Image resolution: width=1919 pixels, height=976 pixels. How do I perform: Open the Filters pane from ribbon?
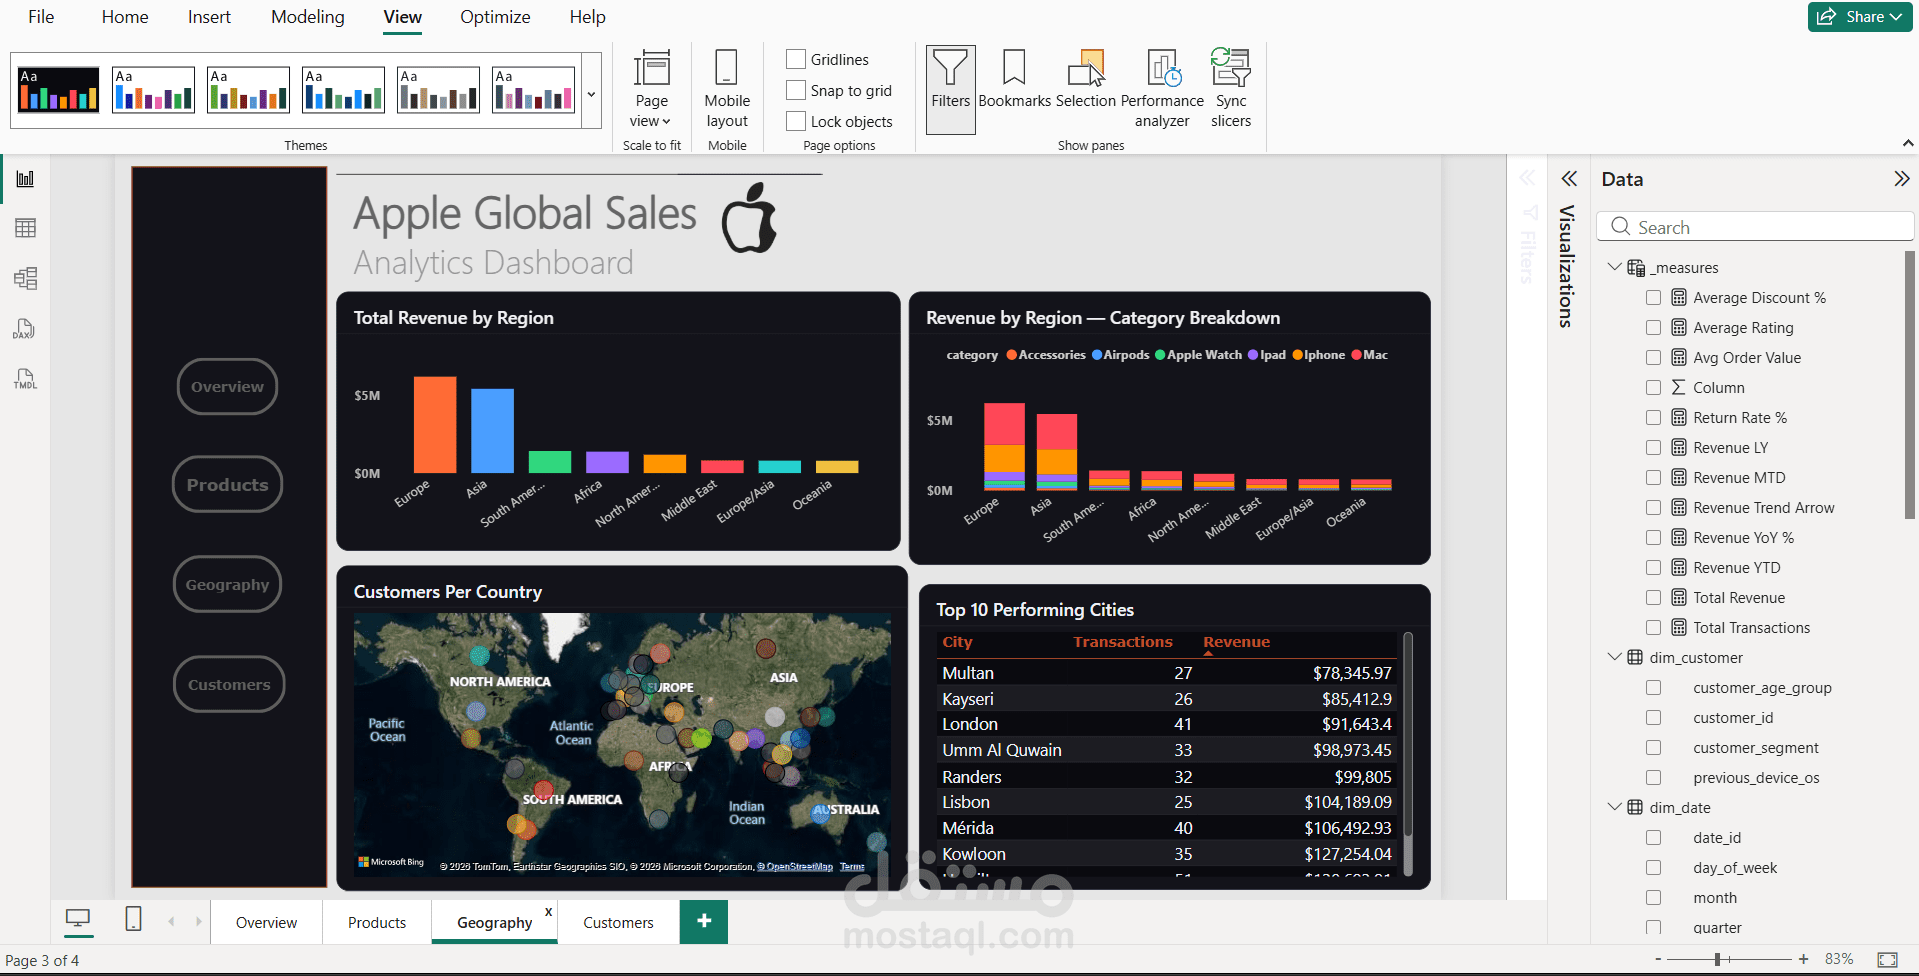tap(950, 89)
